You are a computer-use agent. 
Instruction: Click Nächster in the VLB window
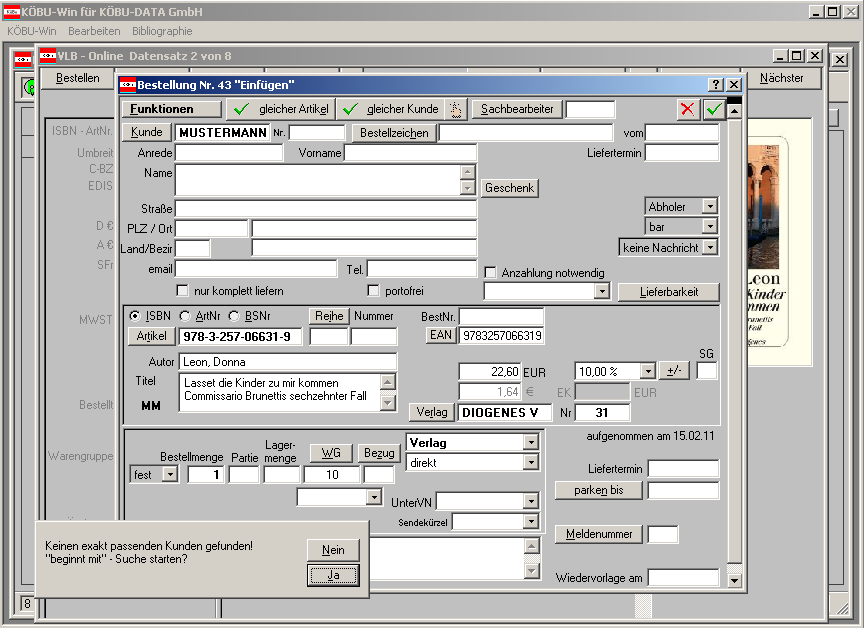pos(781,78)
